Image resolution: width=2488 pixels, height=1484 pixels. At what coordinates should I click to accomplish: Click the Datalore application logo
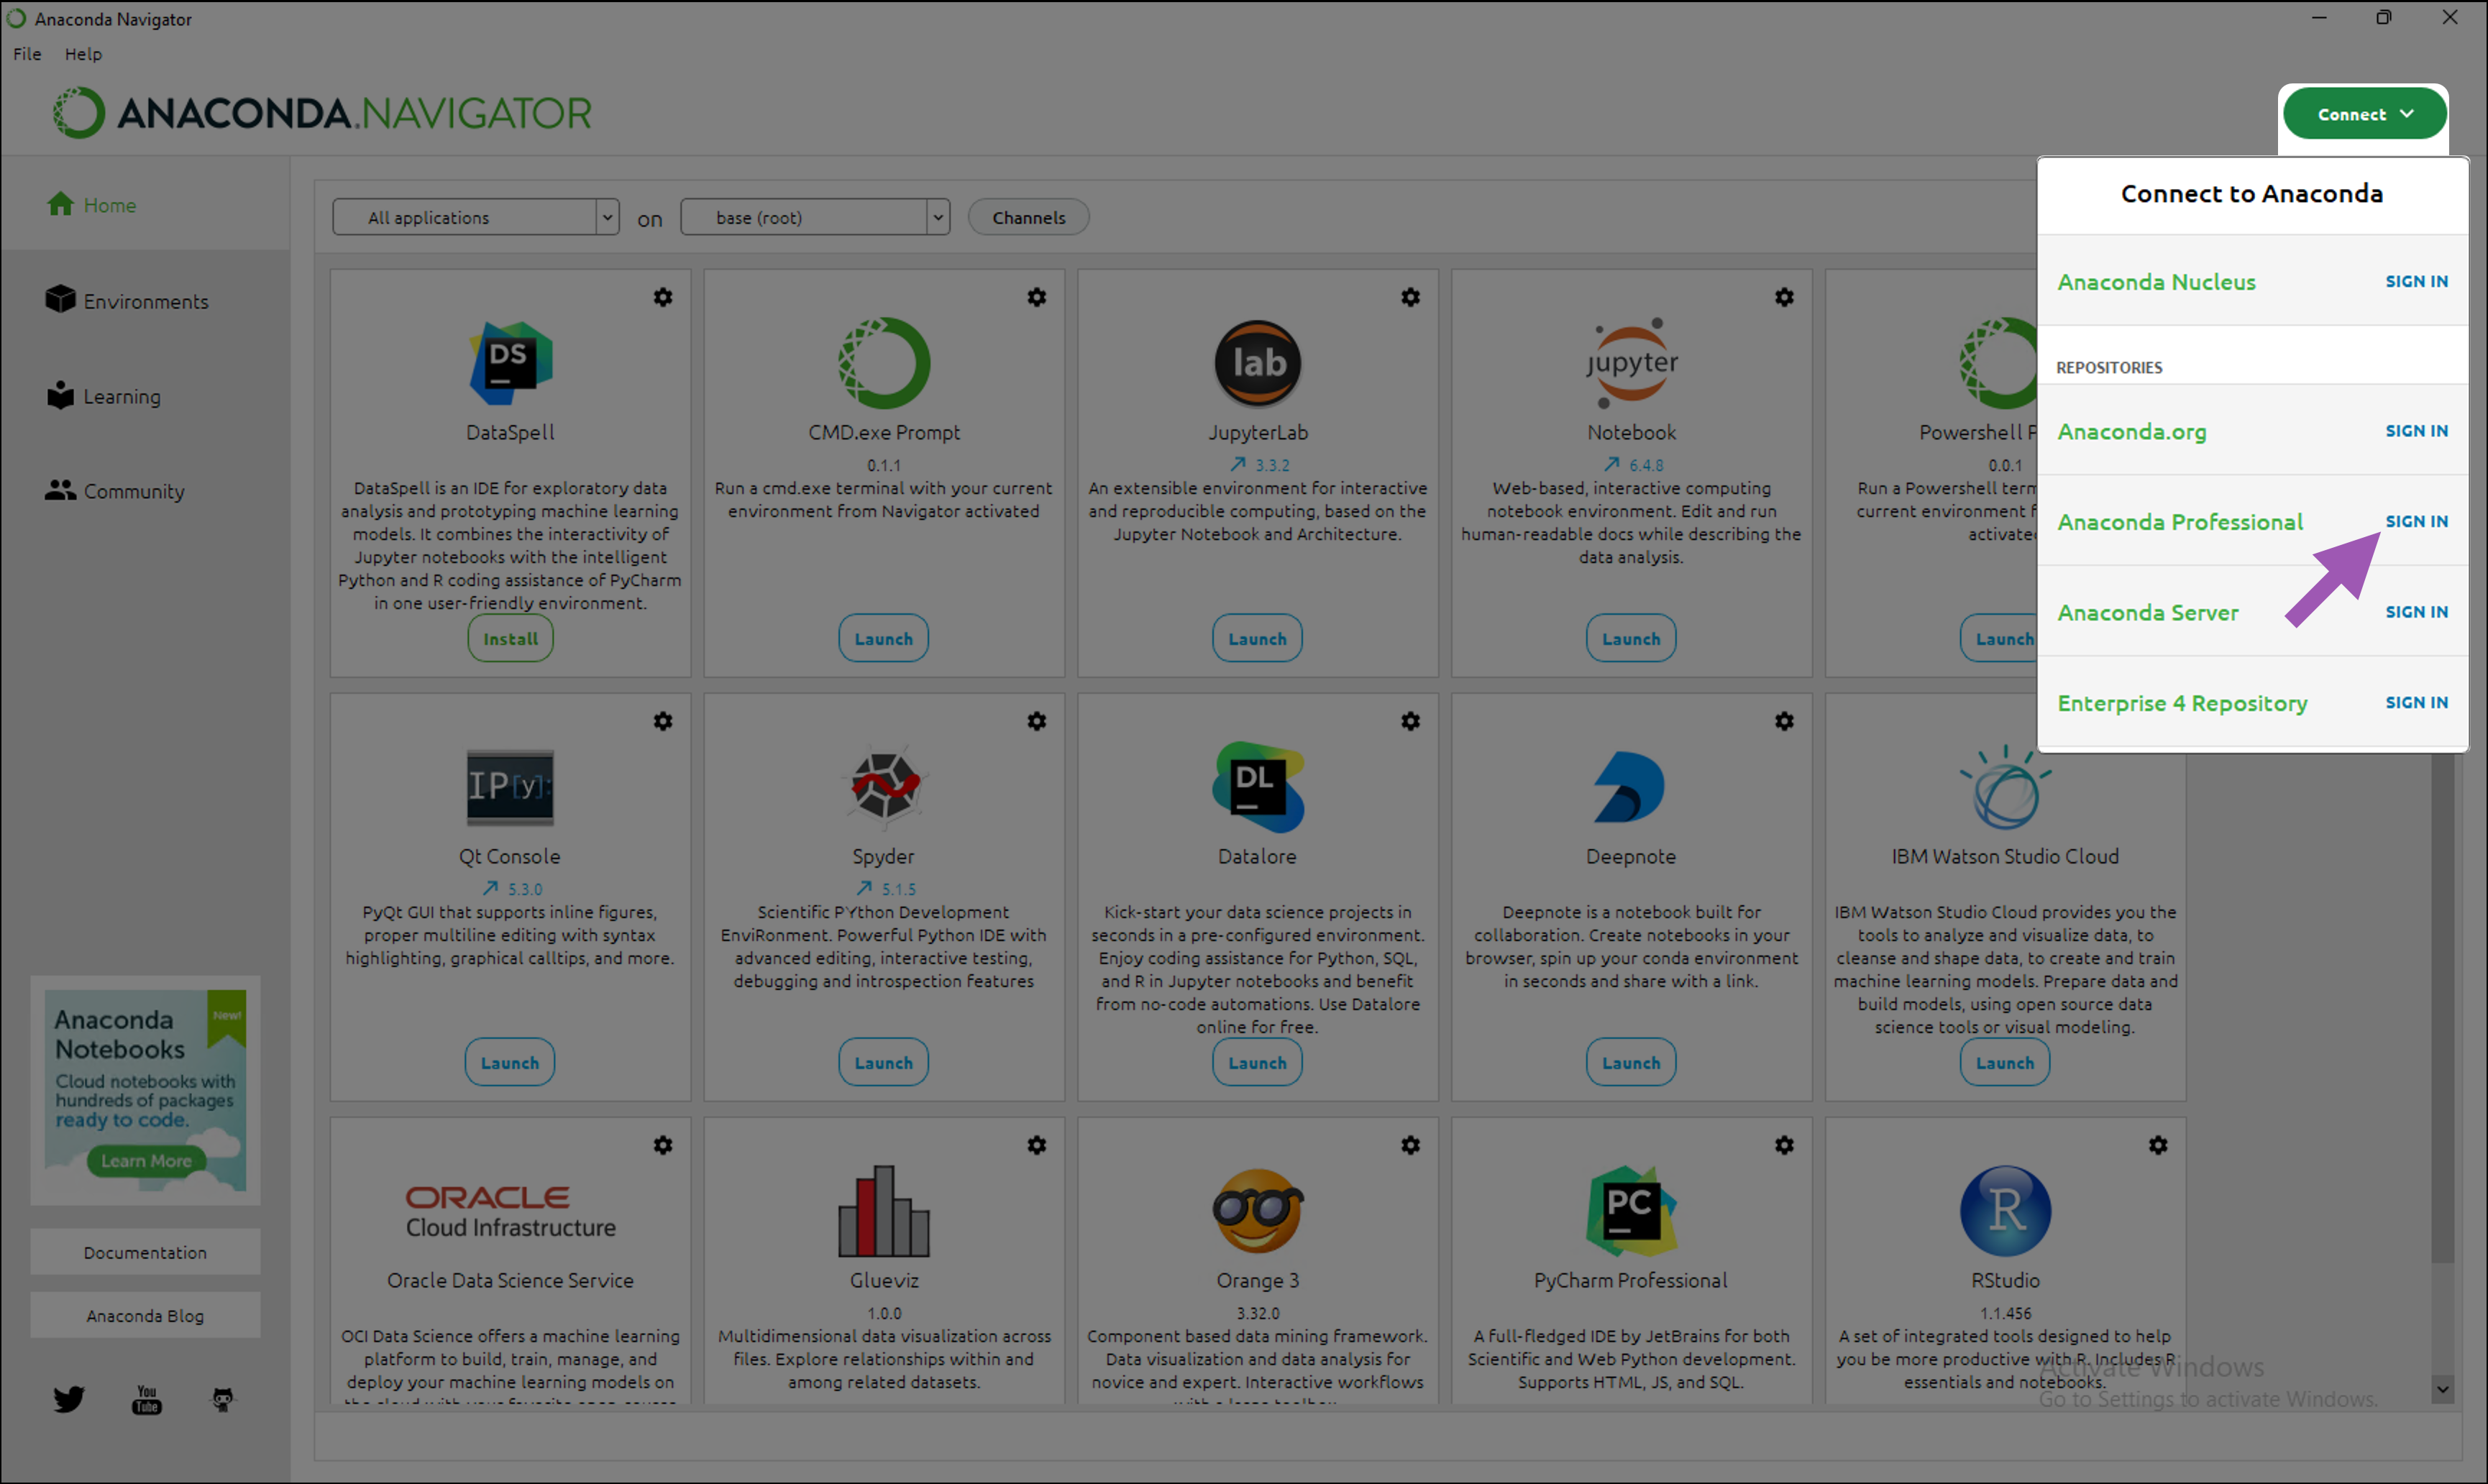(1257, 786)
